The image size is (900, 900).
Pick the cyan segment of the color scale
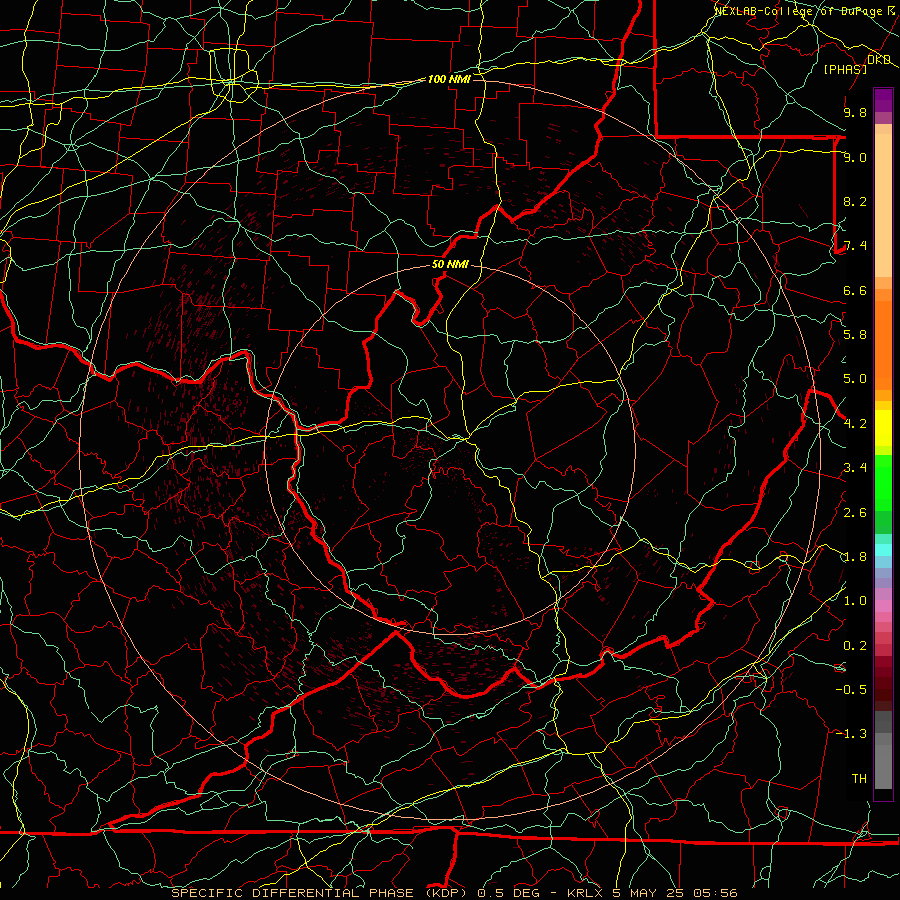click(883, 549)
